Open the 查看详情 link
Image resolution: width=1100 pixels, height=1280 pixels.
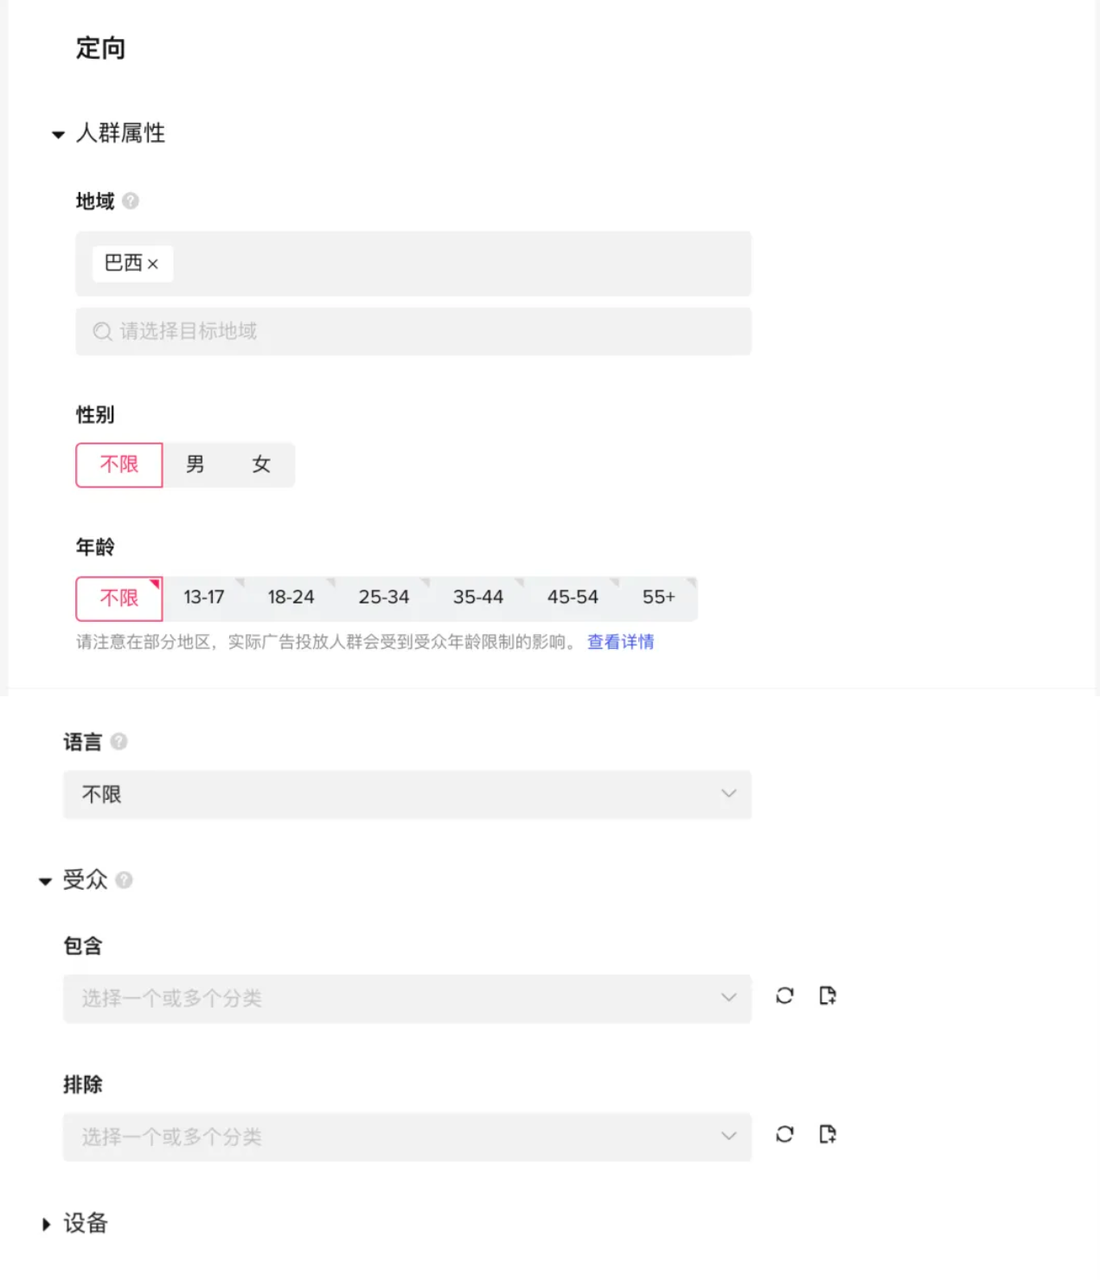pos(620,642)
